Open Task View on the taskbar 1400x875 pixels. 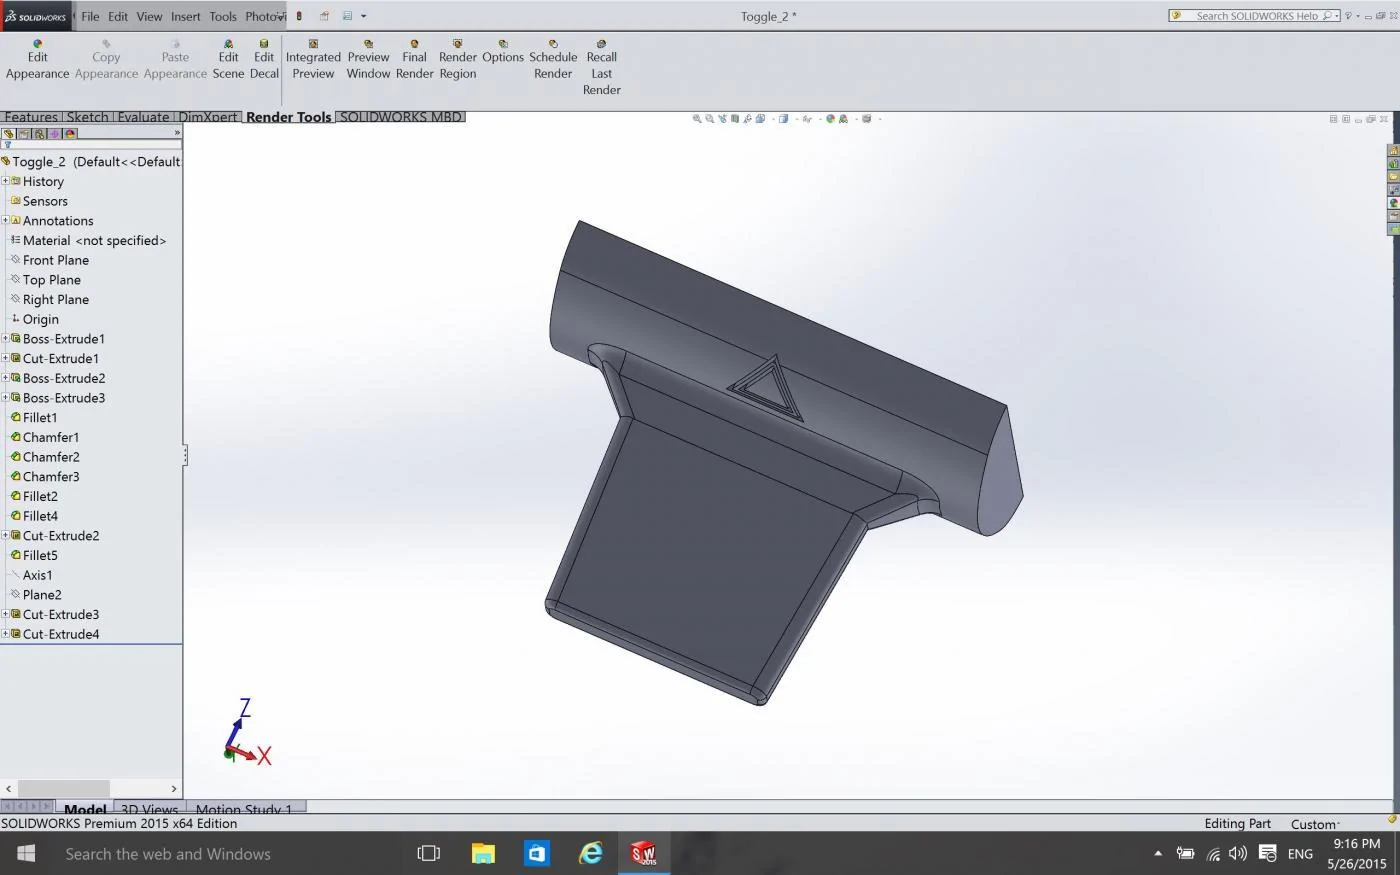(x=428, y=853)
